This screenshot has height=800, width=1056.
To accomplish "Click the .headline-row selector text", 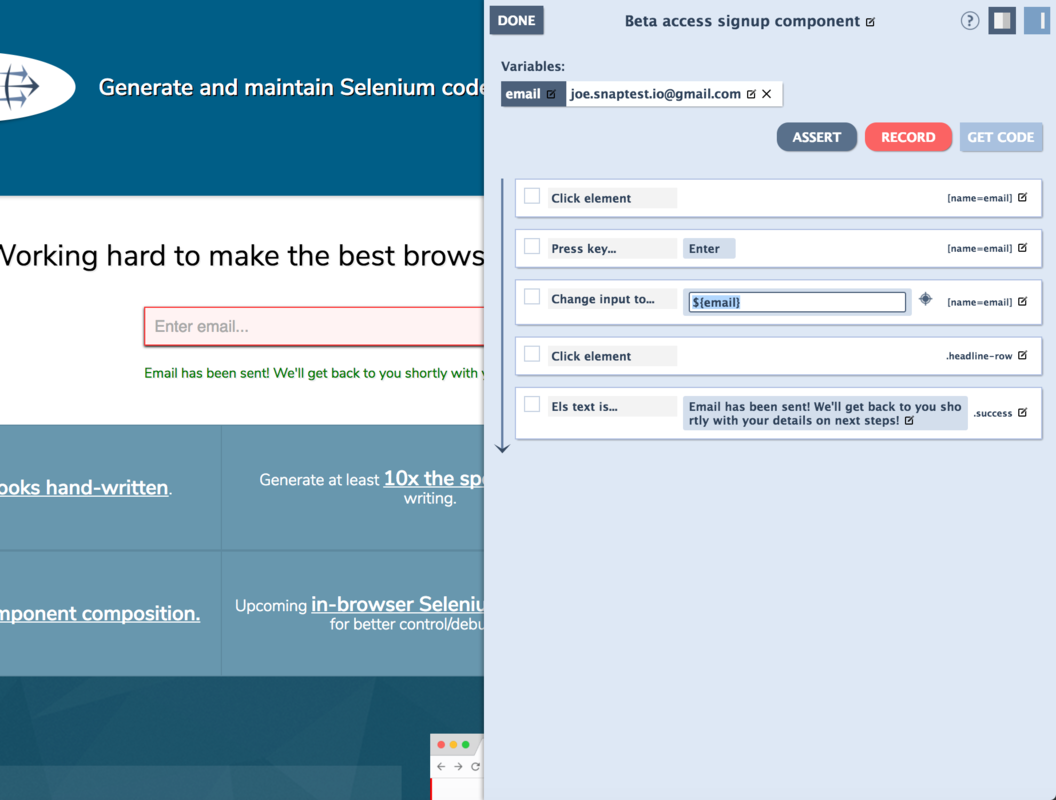I will (979, 356).
